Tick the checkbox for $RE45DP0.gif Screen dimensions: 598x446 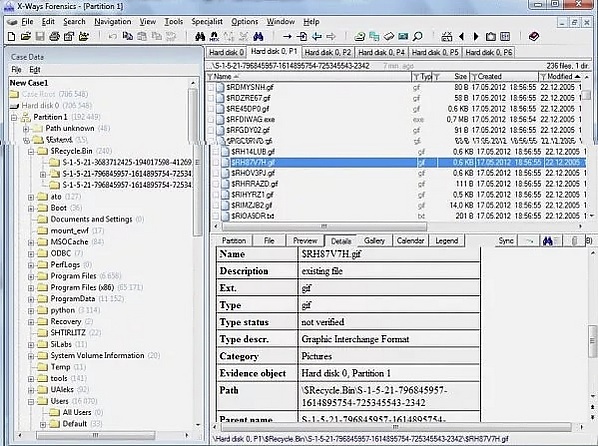pos(211,109)
